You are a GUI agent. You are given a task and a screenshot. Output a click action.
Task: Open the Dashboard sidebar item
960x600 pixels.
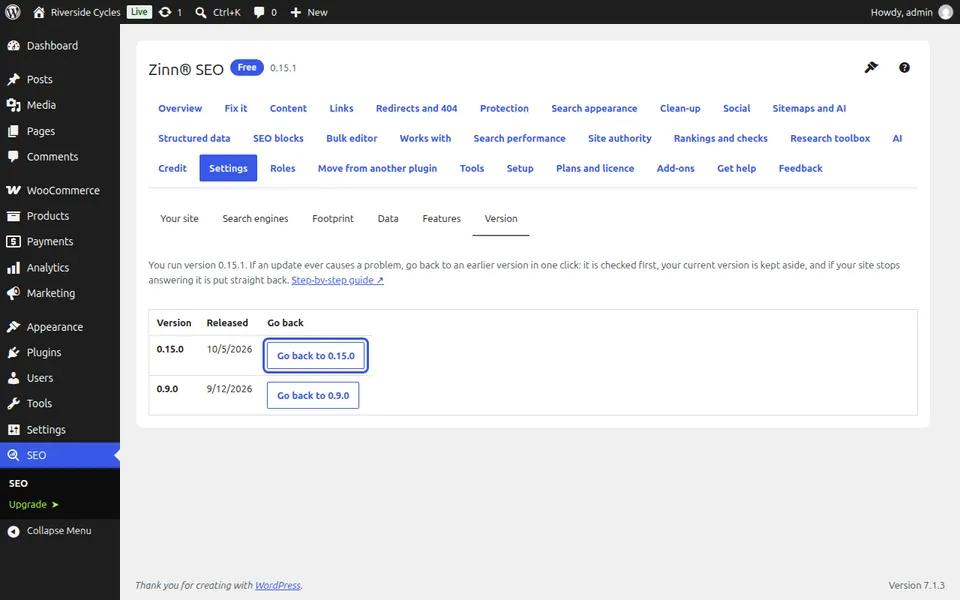(x=60, y=45)
